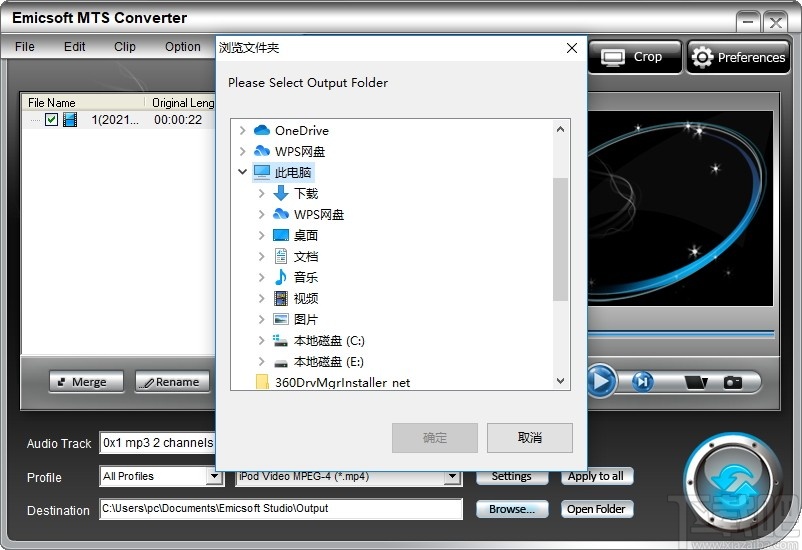Click the 00:00:22 length cell
The height and width of the screenshot is (550, 802).
tap(178, 120)
